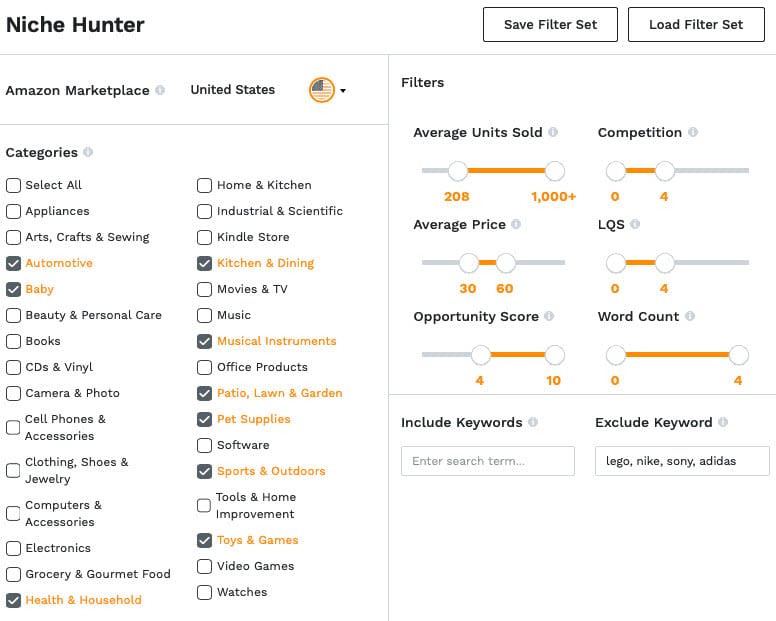This screenshot has width=776, height=621.
Task: Uncheck the Baby category
Action: click(13, 289)
